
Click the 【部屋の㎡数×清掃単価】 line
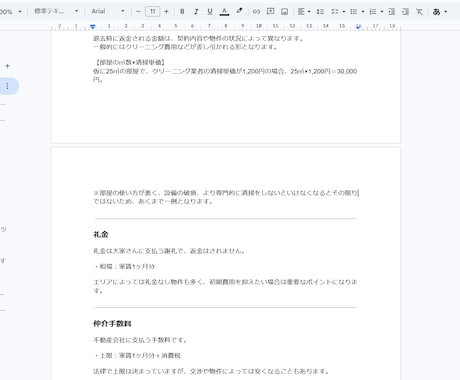pos(130,62)
